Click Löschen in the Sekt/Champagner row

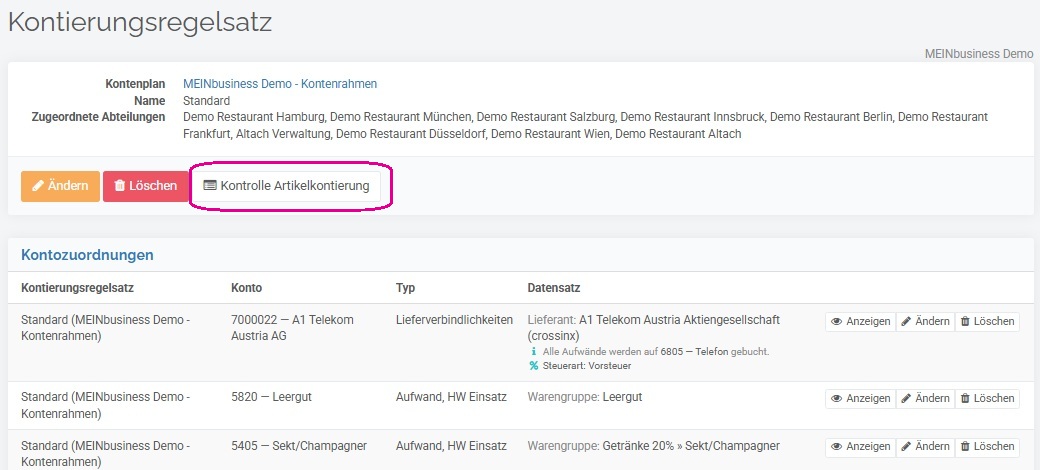point(987,447)
